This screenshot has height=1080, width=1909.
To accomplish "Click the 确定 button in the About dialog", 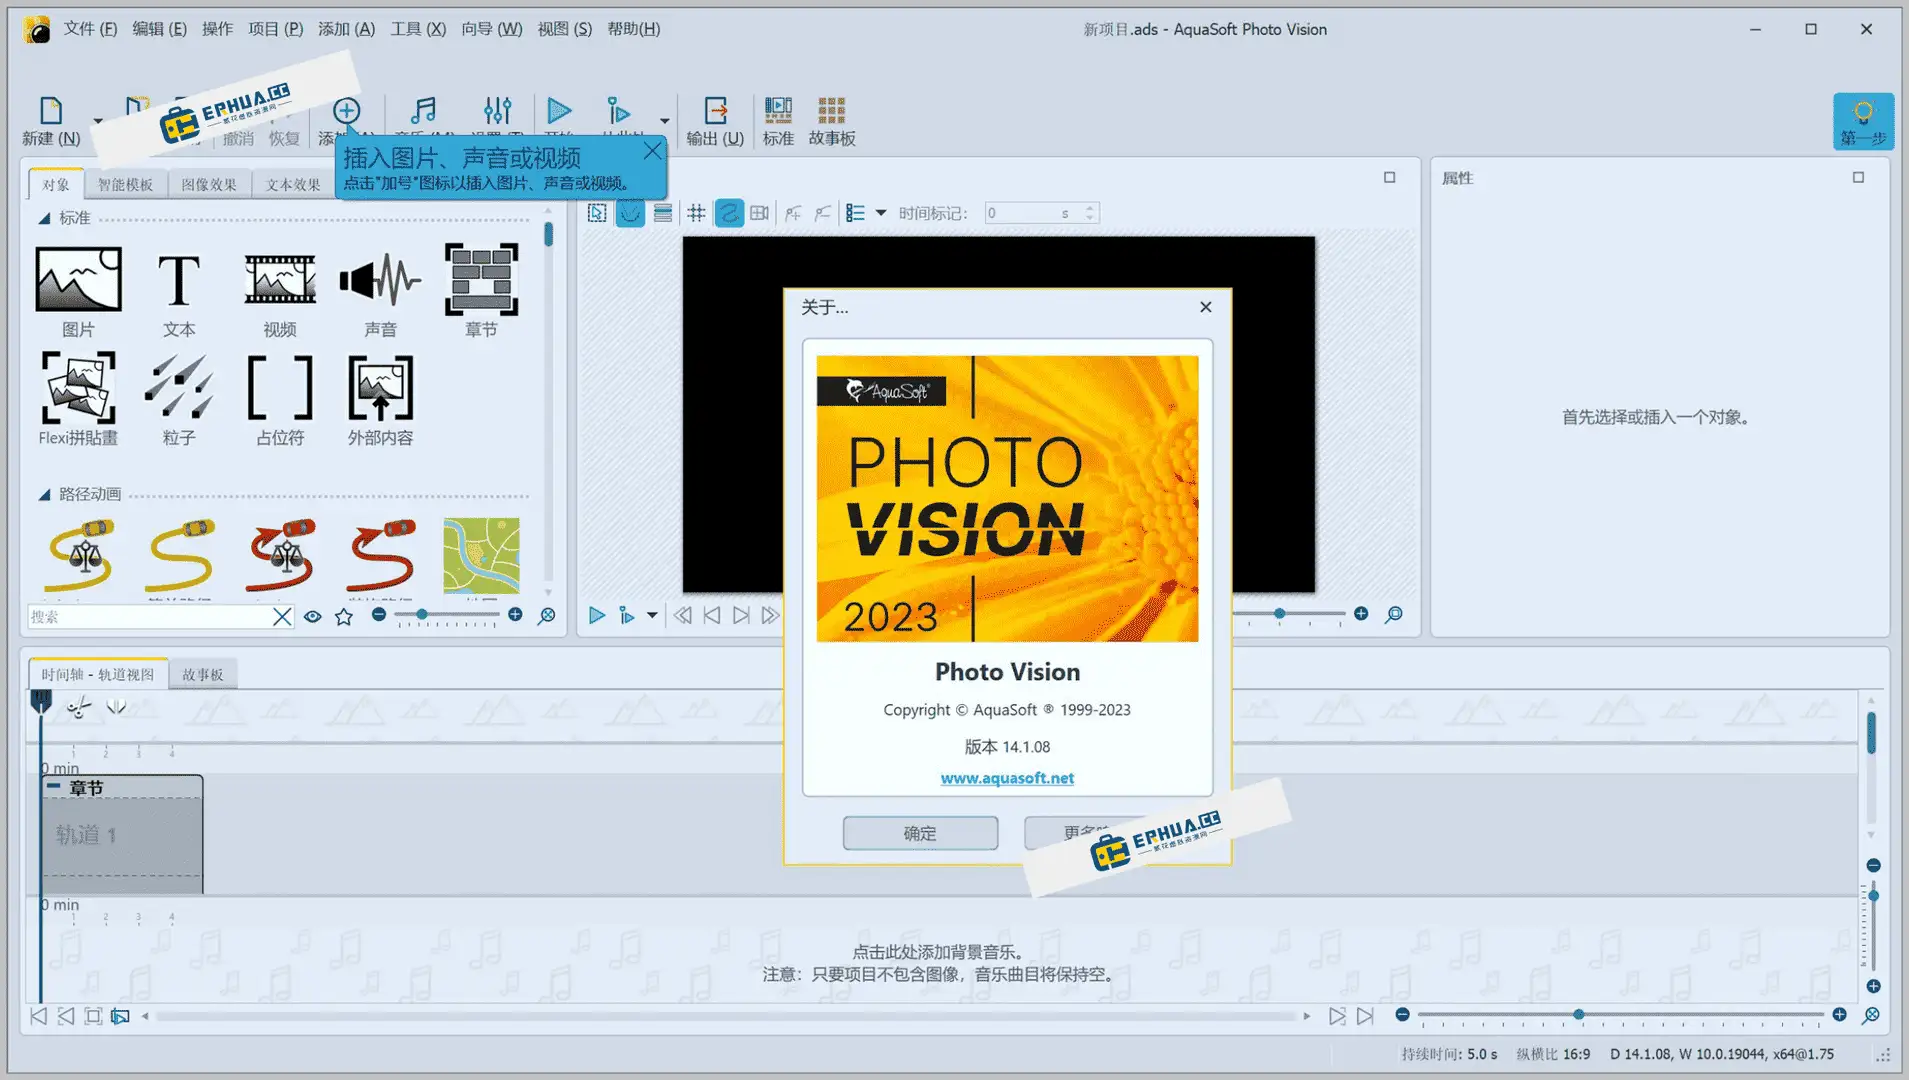I will pyautogui.click(x=919, y=833).
